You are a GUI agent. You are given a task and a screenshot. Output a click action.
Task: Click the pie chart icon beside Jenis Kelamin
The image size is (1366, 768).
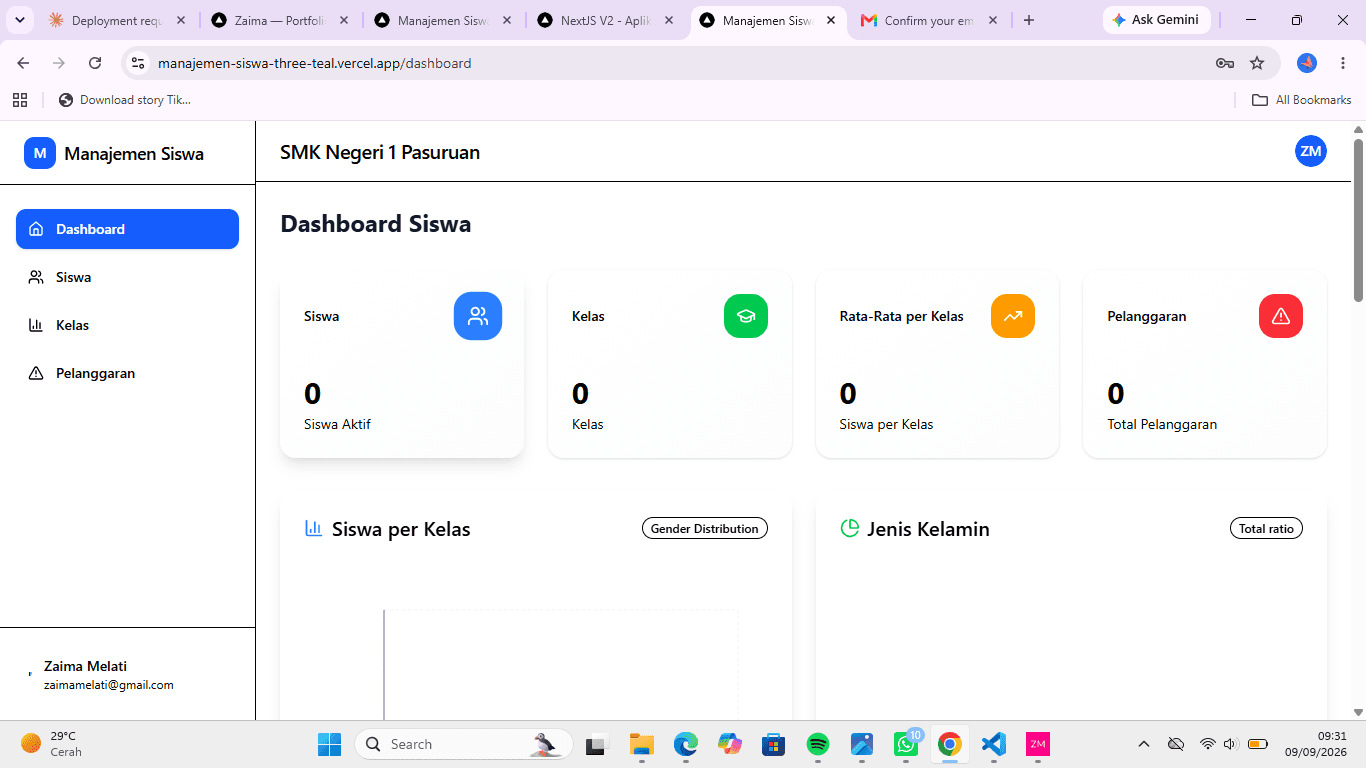tap(850, 528)
